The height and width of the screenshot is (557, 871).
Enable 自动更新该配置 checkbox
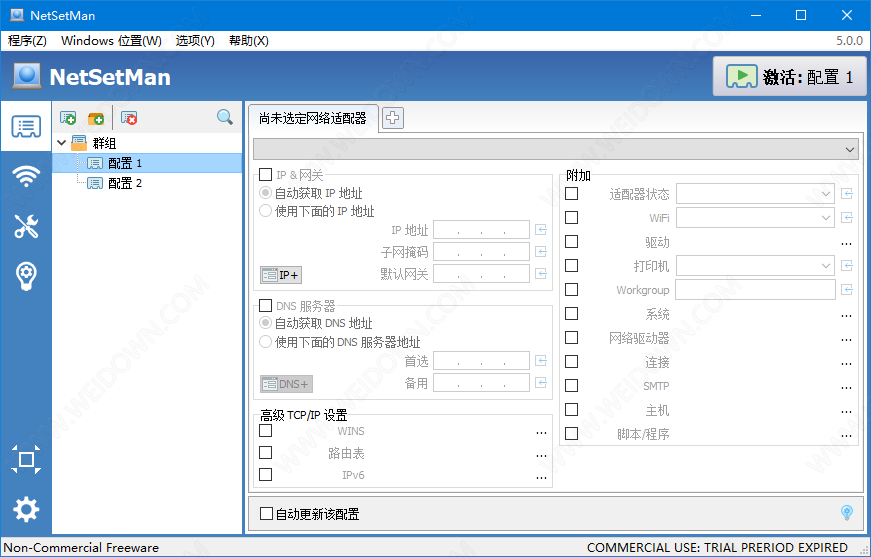(267, 514)
